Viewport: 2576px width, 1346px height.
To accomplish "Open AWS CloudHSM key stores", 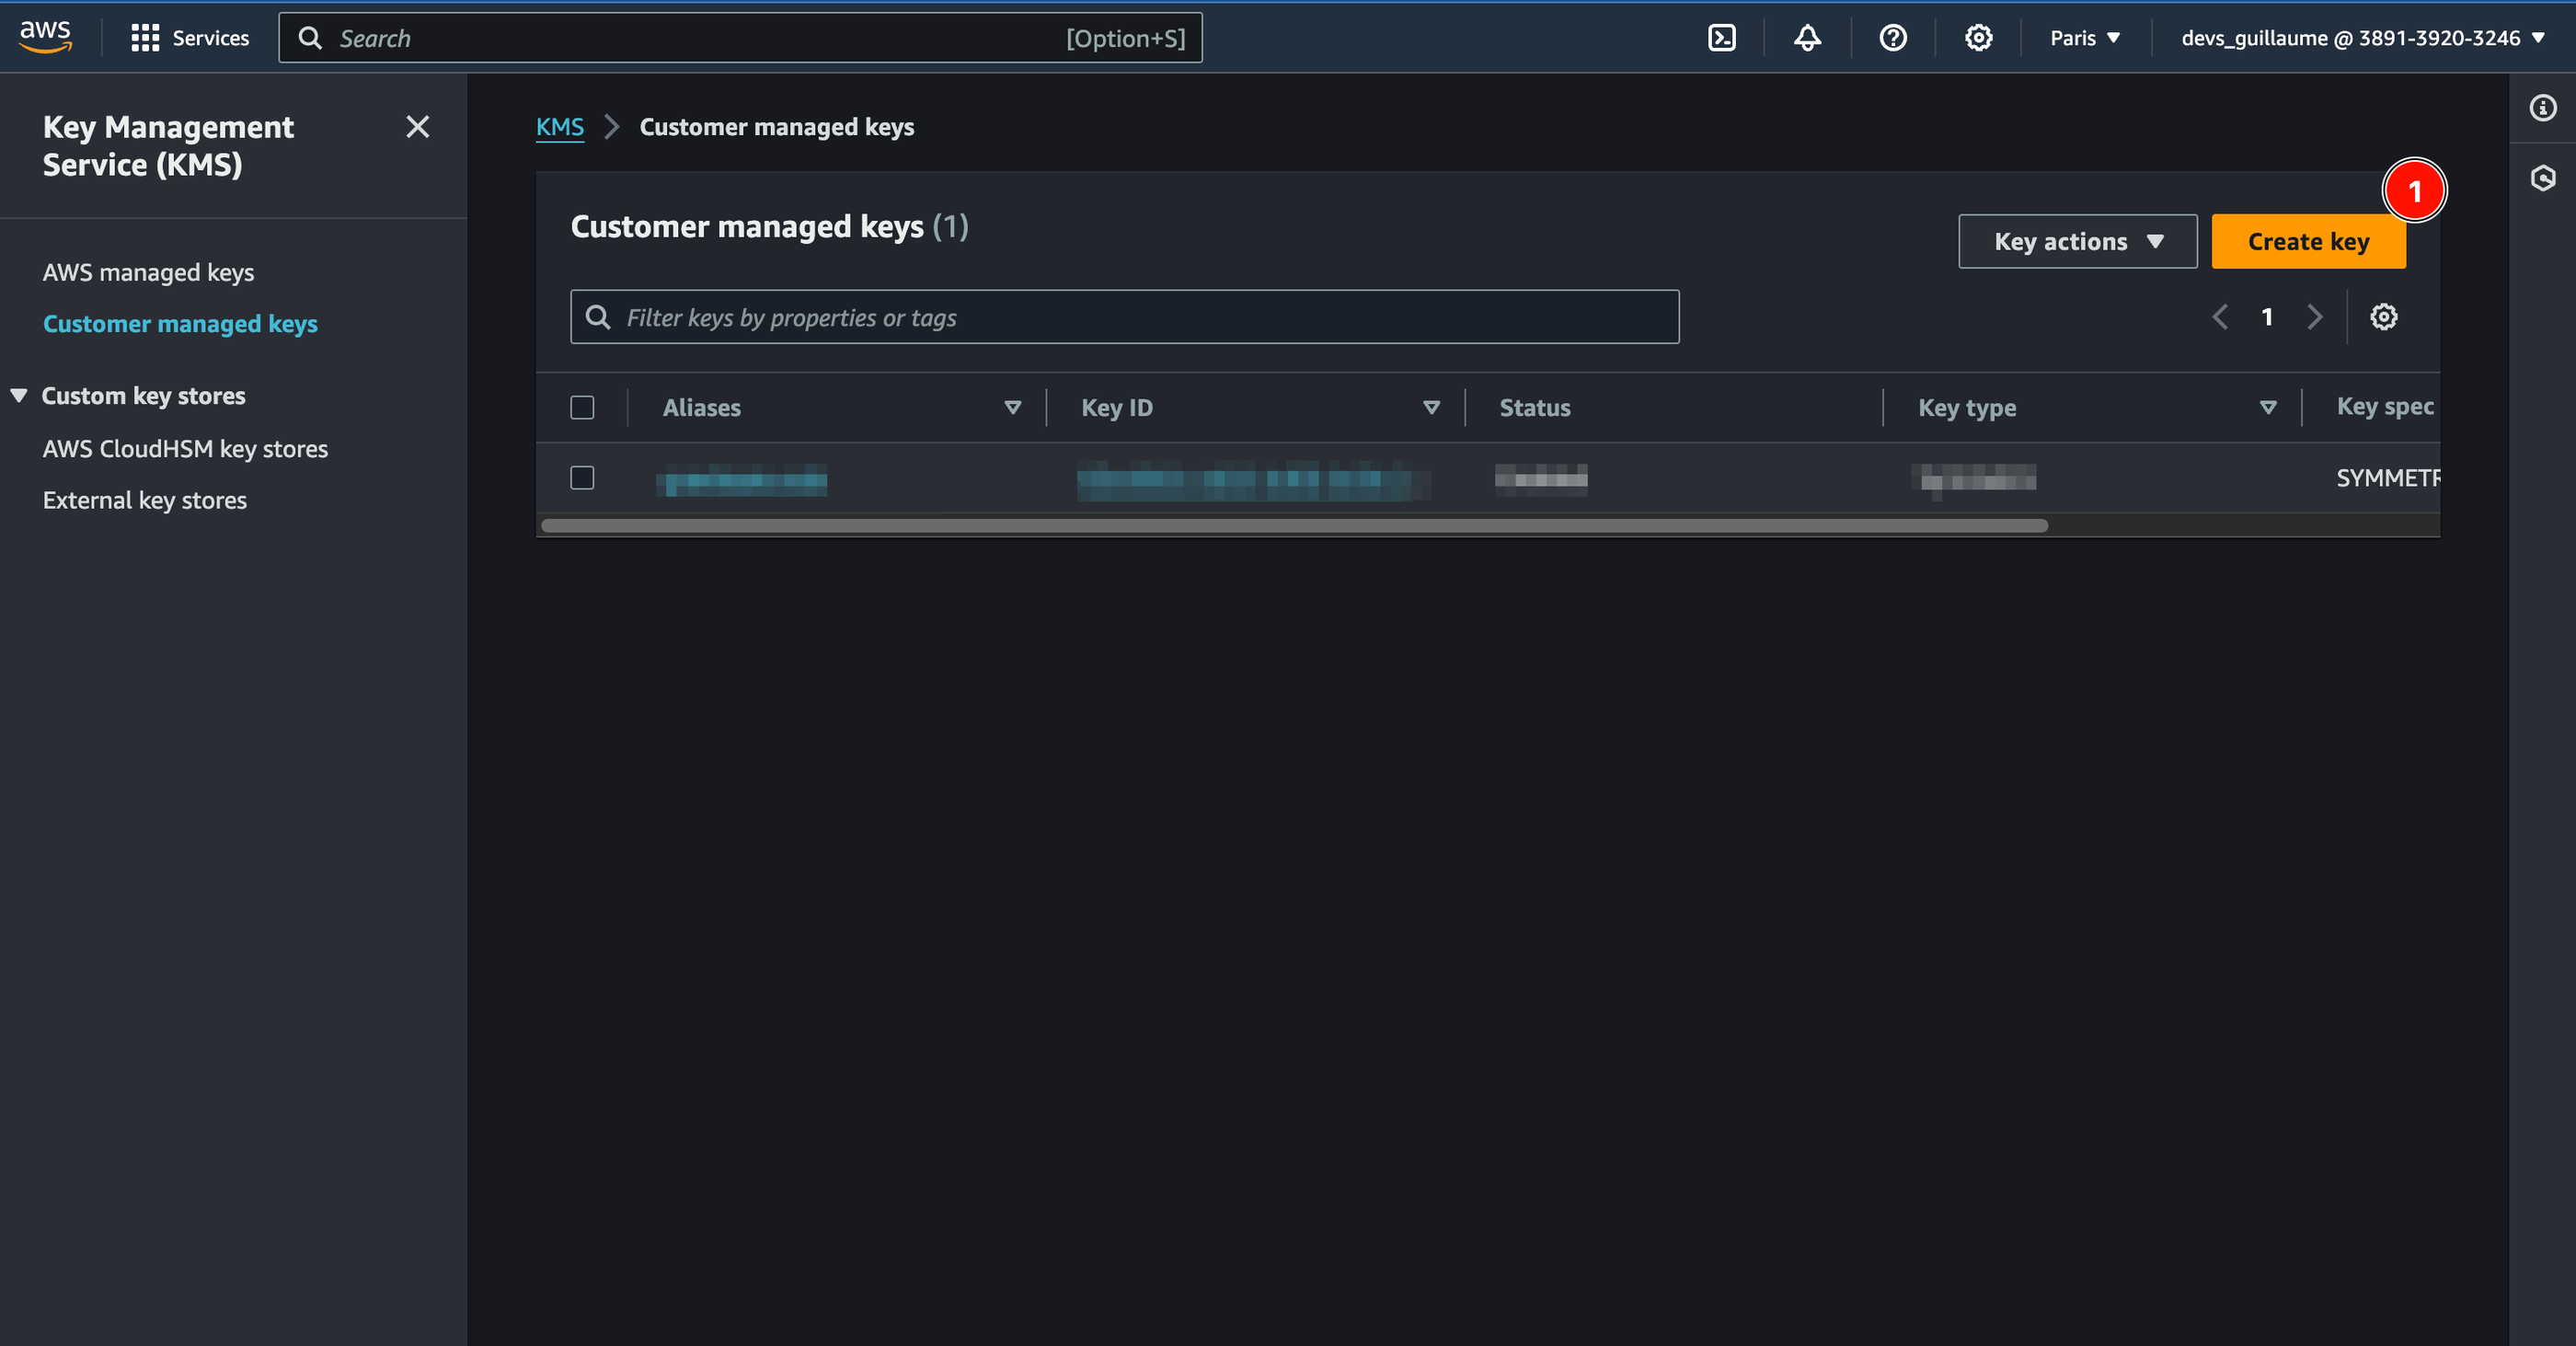I will 185,449.
